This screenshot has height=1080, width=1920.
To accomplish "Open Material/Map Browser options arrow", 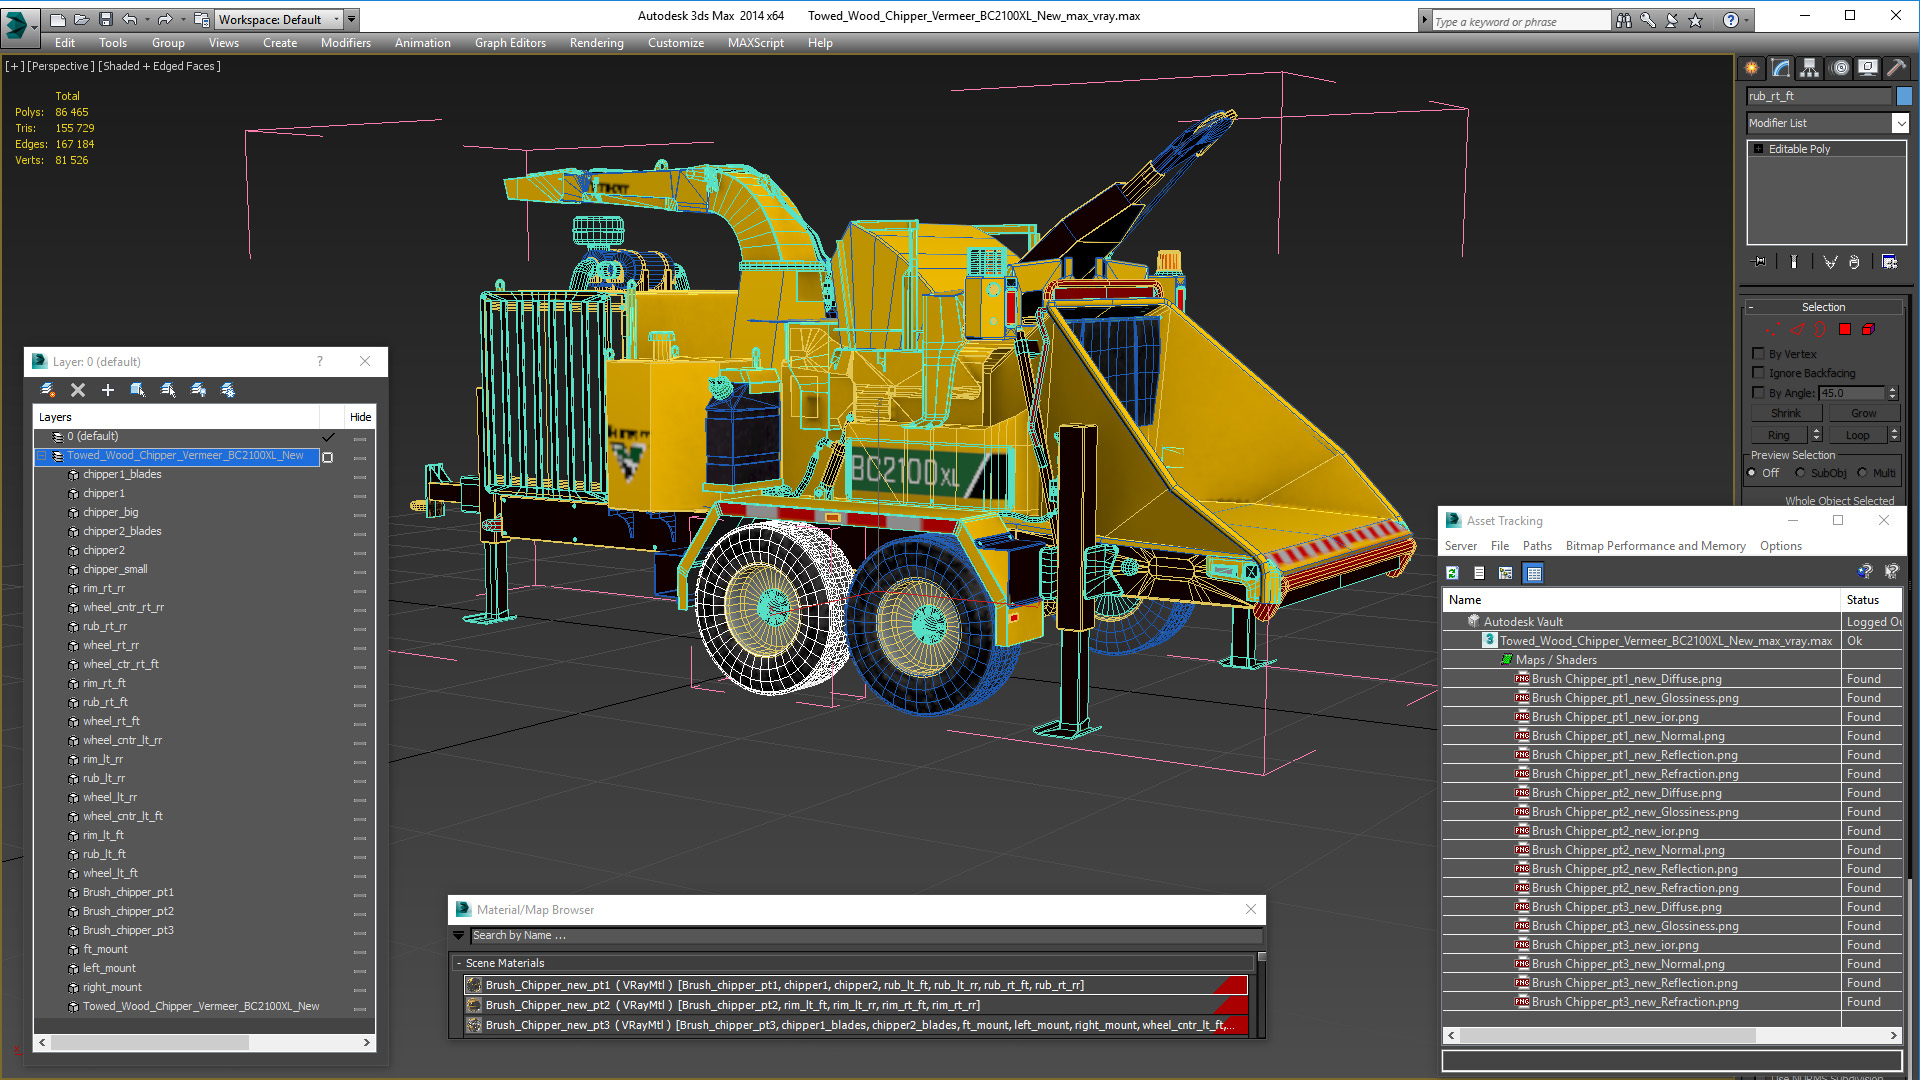I will (x=459, y=936).
